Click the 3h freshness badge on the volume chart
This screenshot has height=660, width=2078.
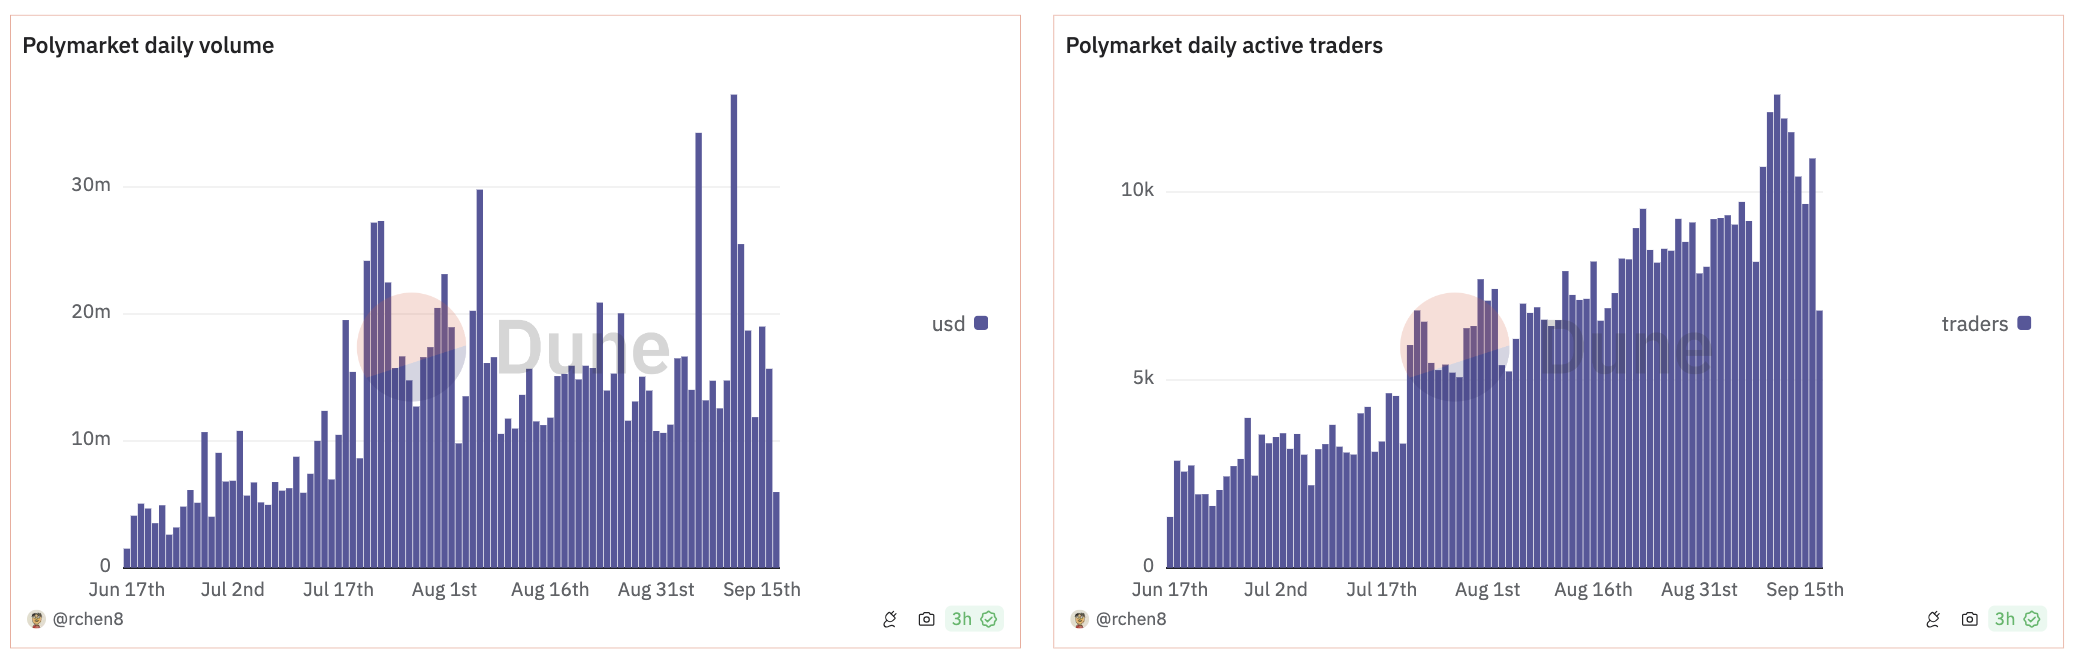(973, 619)
